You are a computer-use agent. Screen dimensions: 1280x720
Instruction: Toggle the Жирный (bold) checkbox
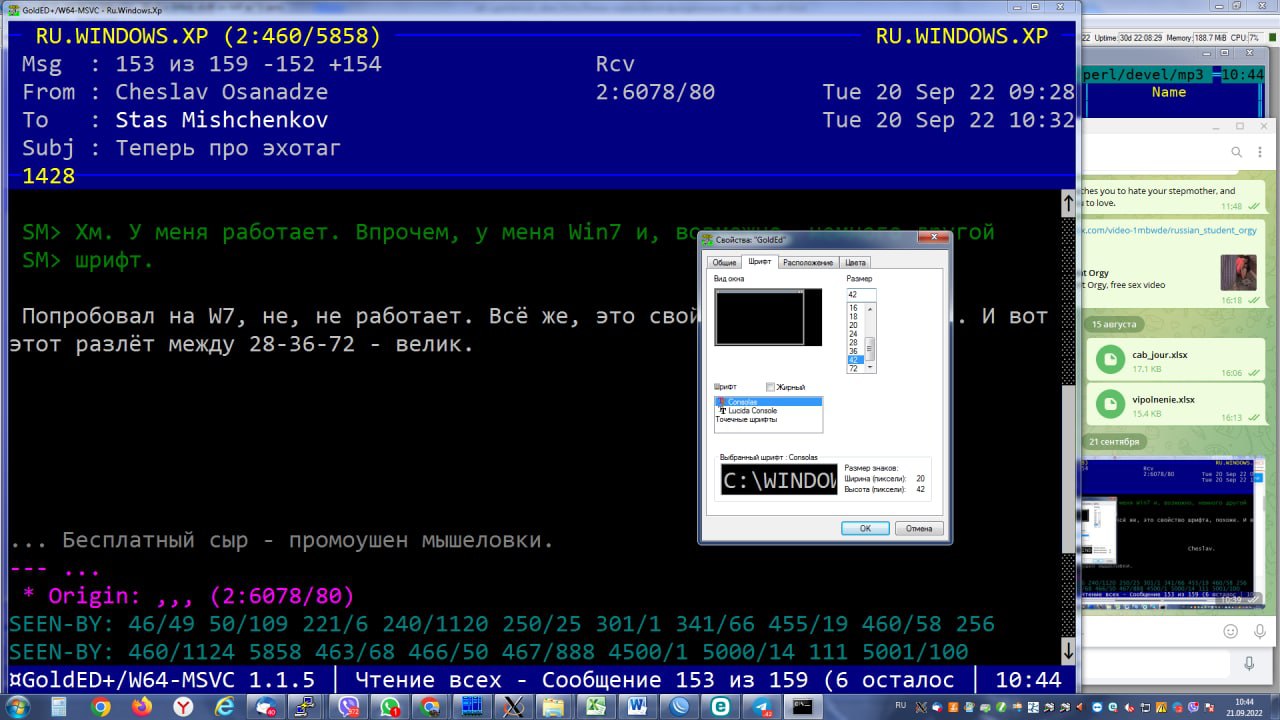click(771, 387)
